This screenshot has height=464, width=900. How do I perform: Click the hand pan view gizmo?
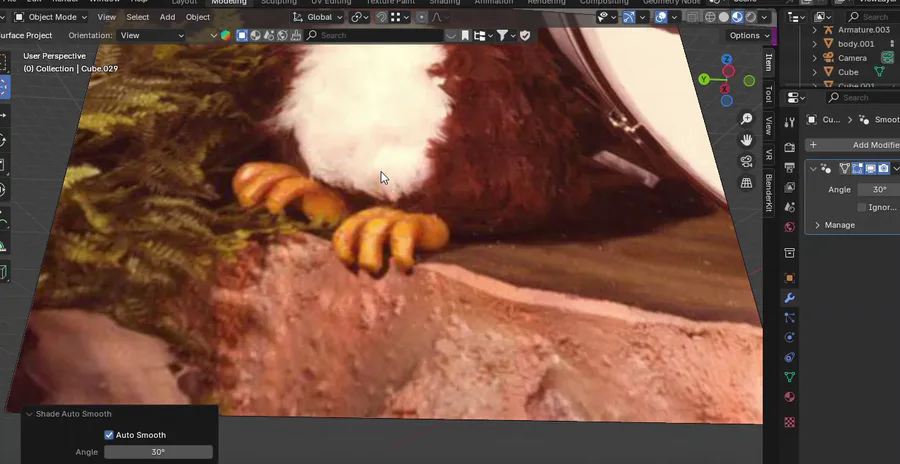(746, 140)
